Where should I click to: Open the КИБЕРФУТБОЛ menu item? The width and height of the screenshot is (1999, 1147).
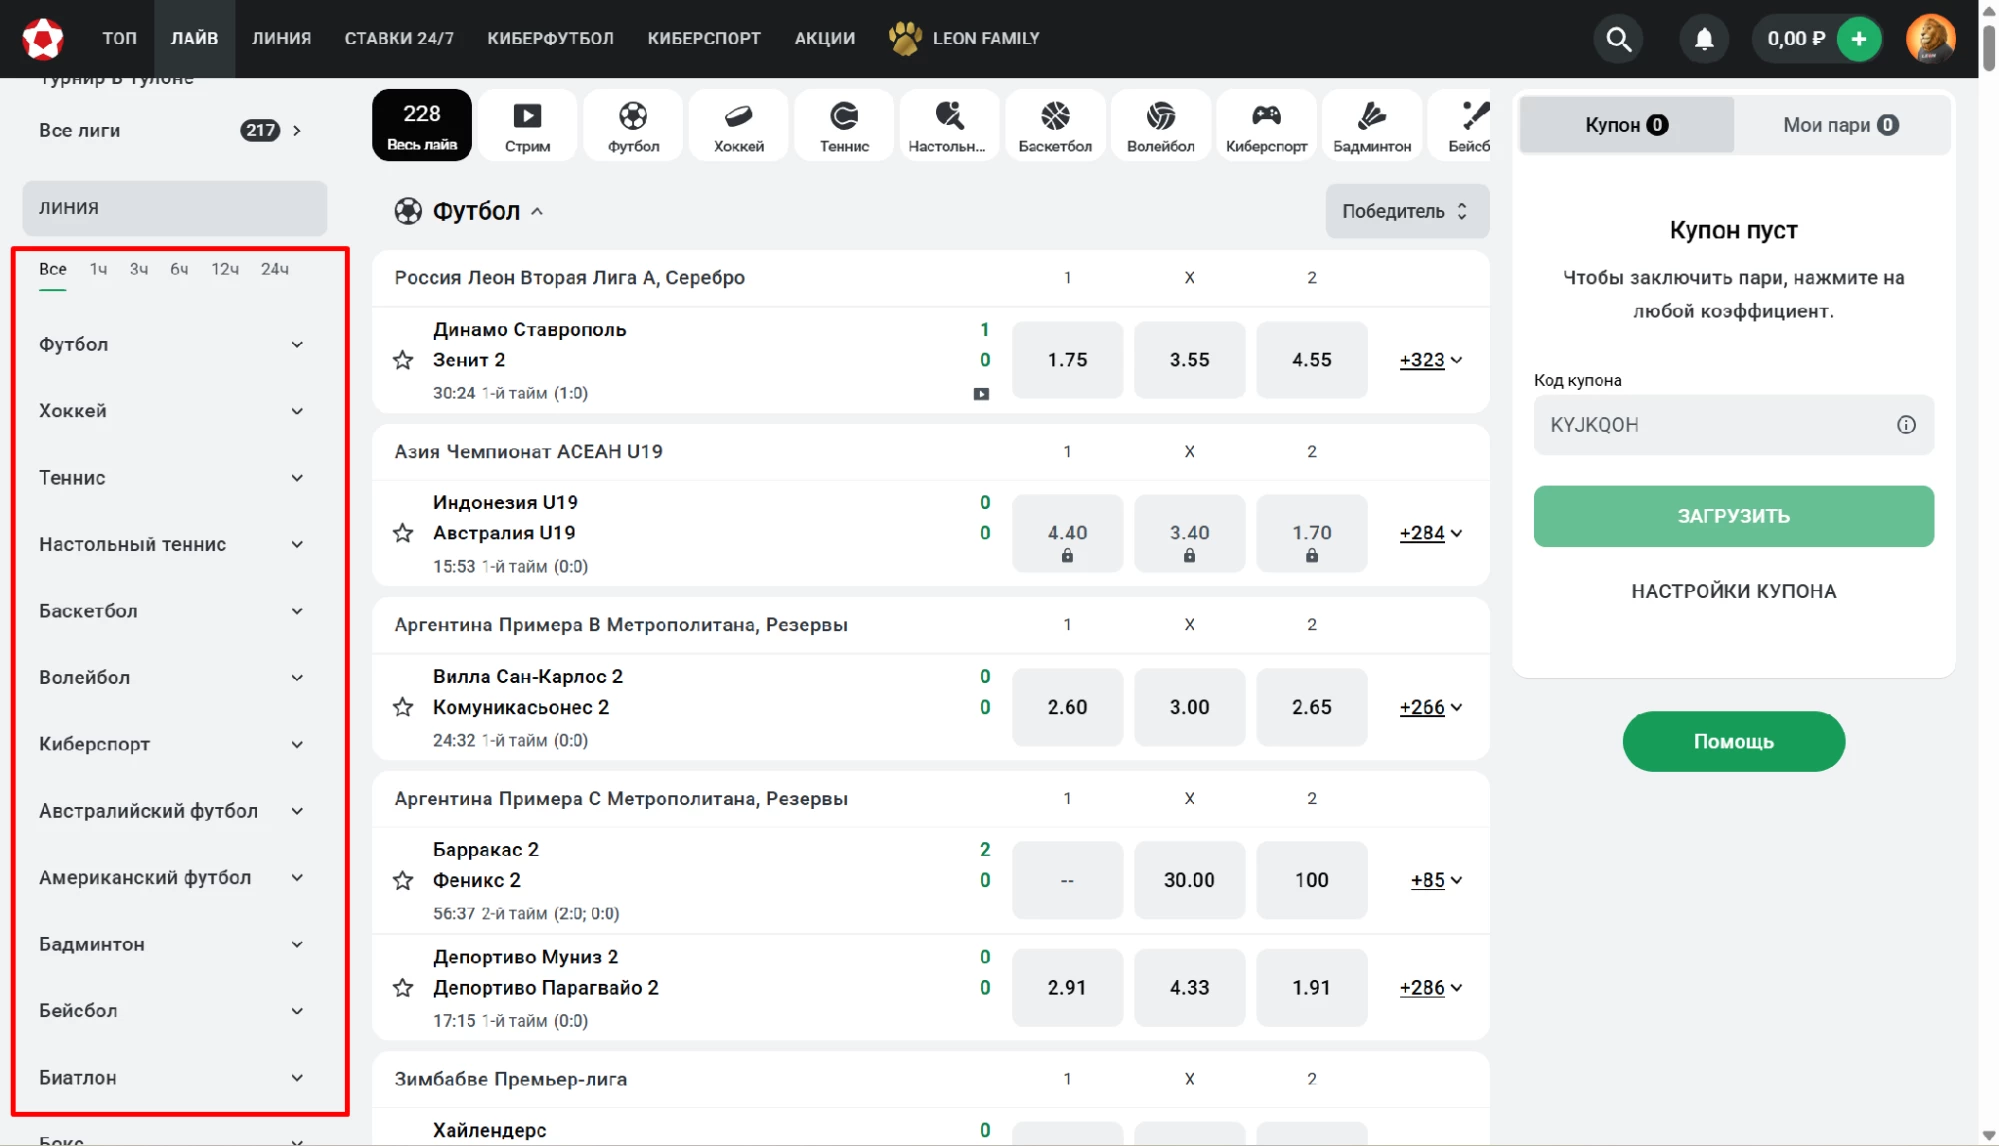click(x=550, y=38)
